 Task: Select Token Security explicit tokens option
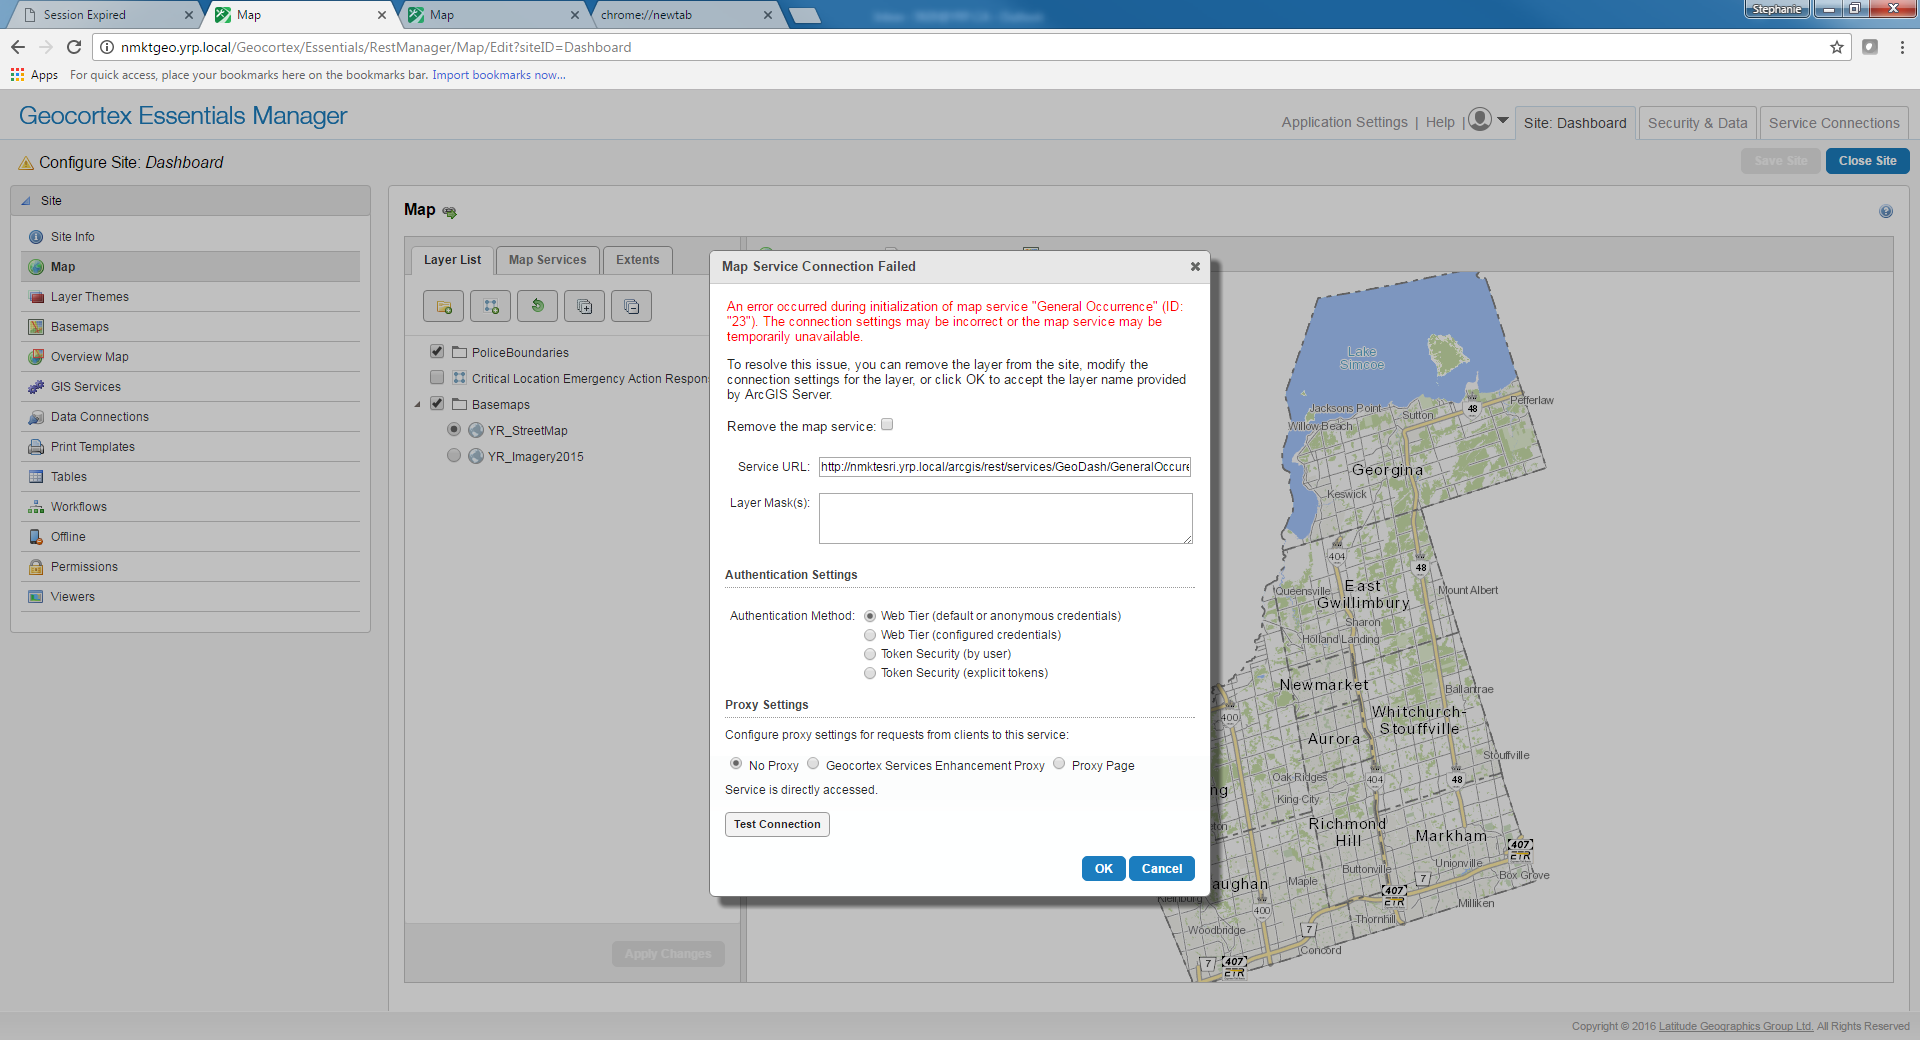[870, 673]
